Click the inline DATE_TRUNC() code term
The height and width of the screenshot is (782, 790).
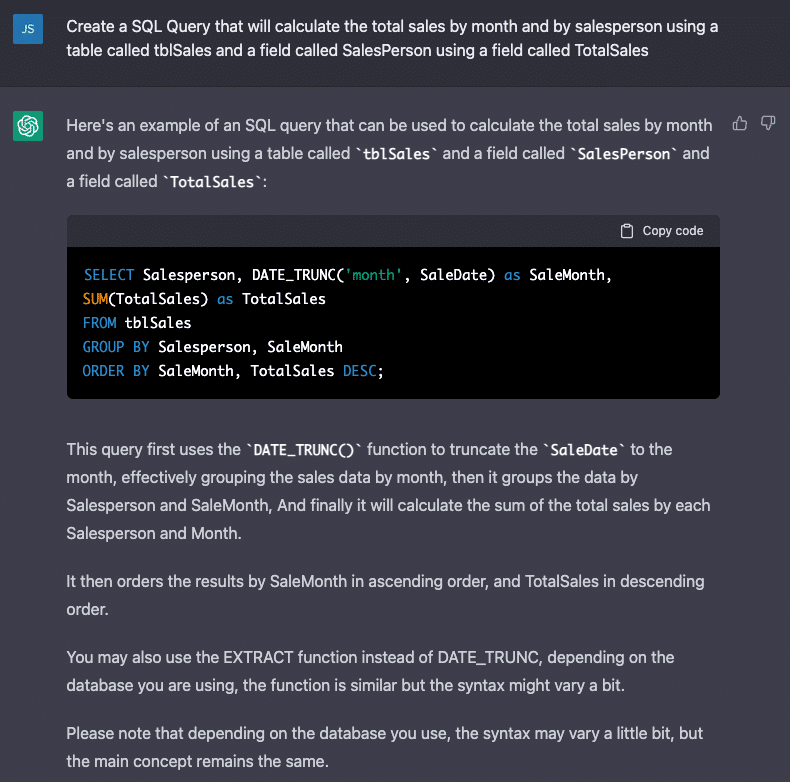click(x=304, y=449)
